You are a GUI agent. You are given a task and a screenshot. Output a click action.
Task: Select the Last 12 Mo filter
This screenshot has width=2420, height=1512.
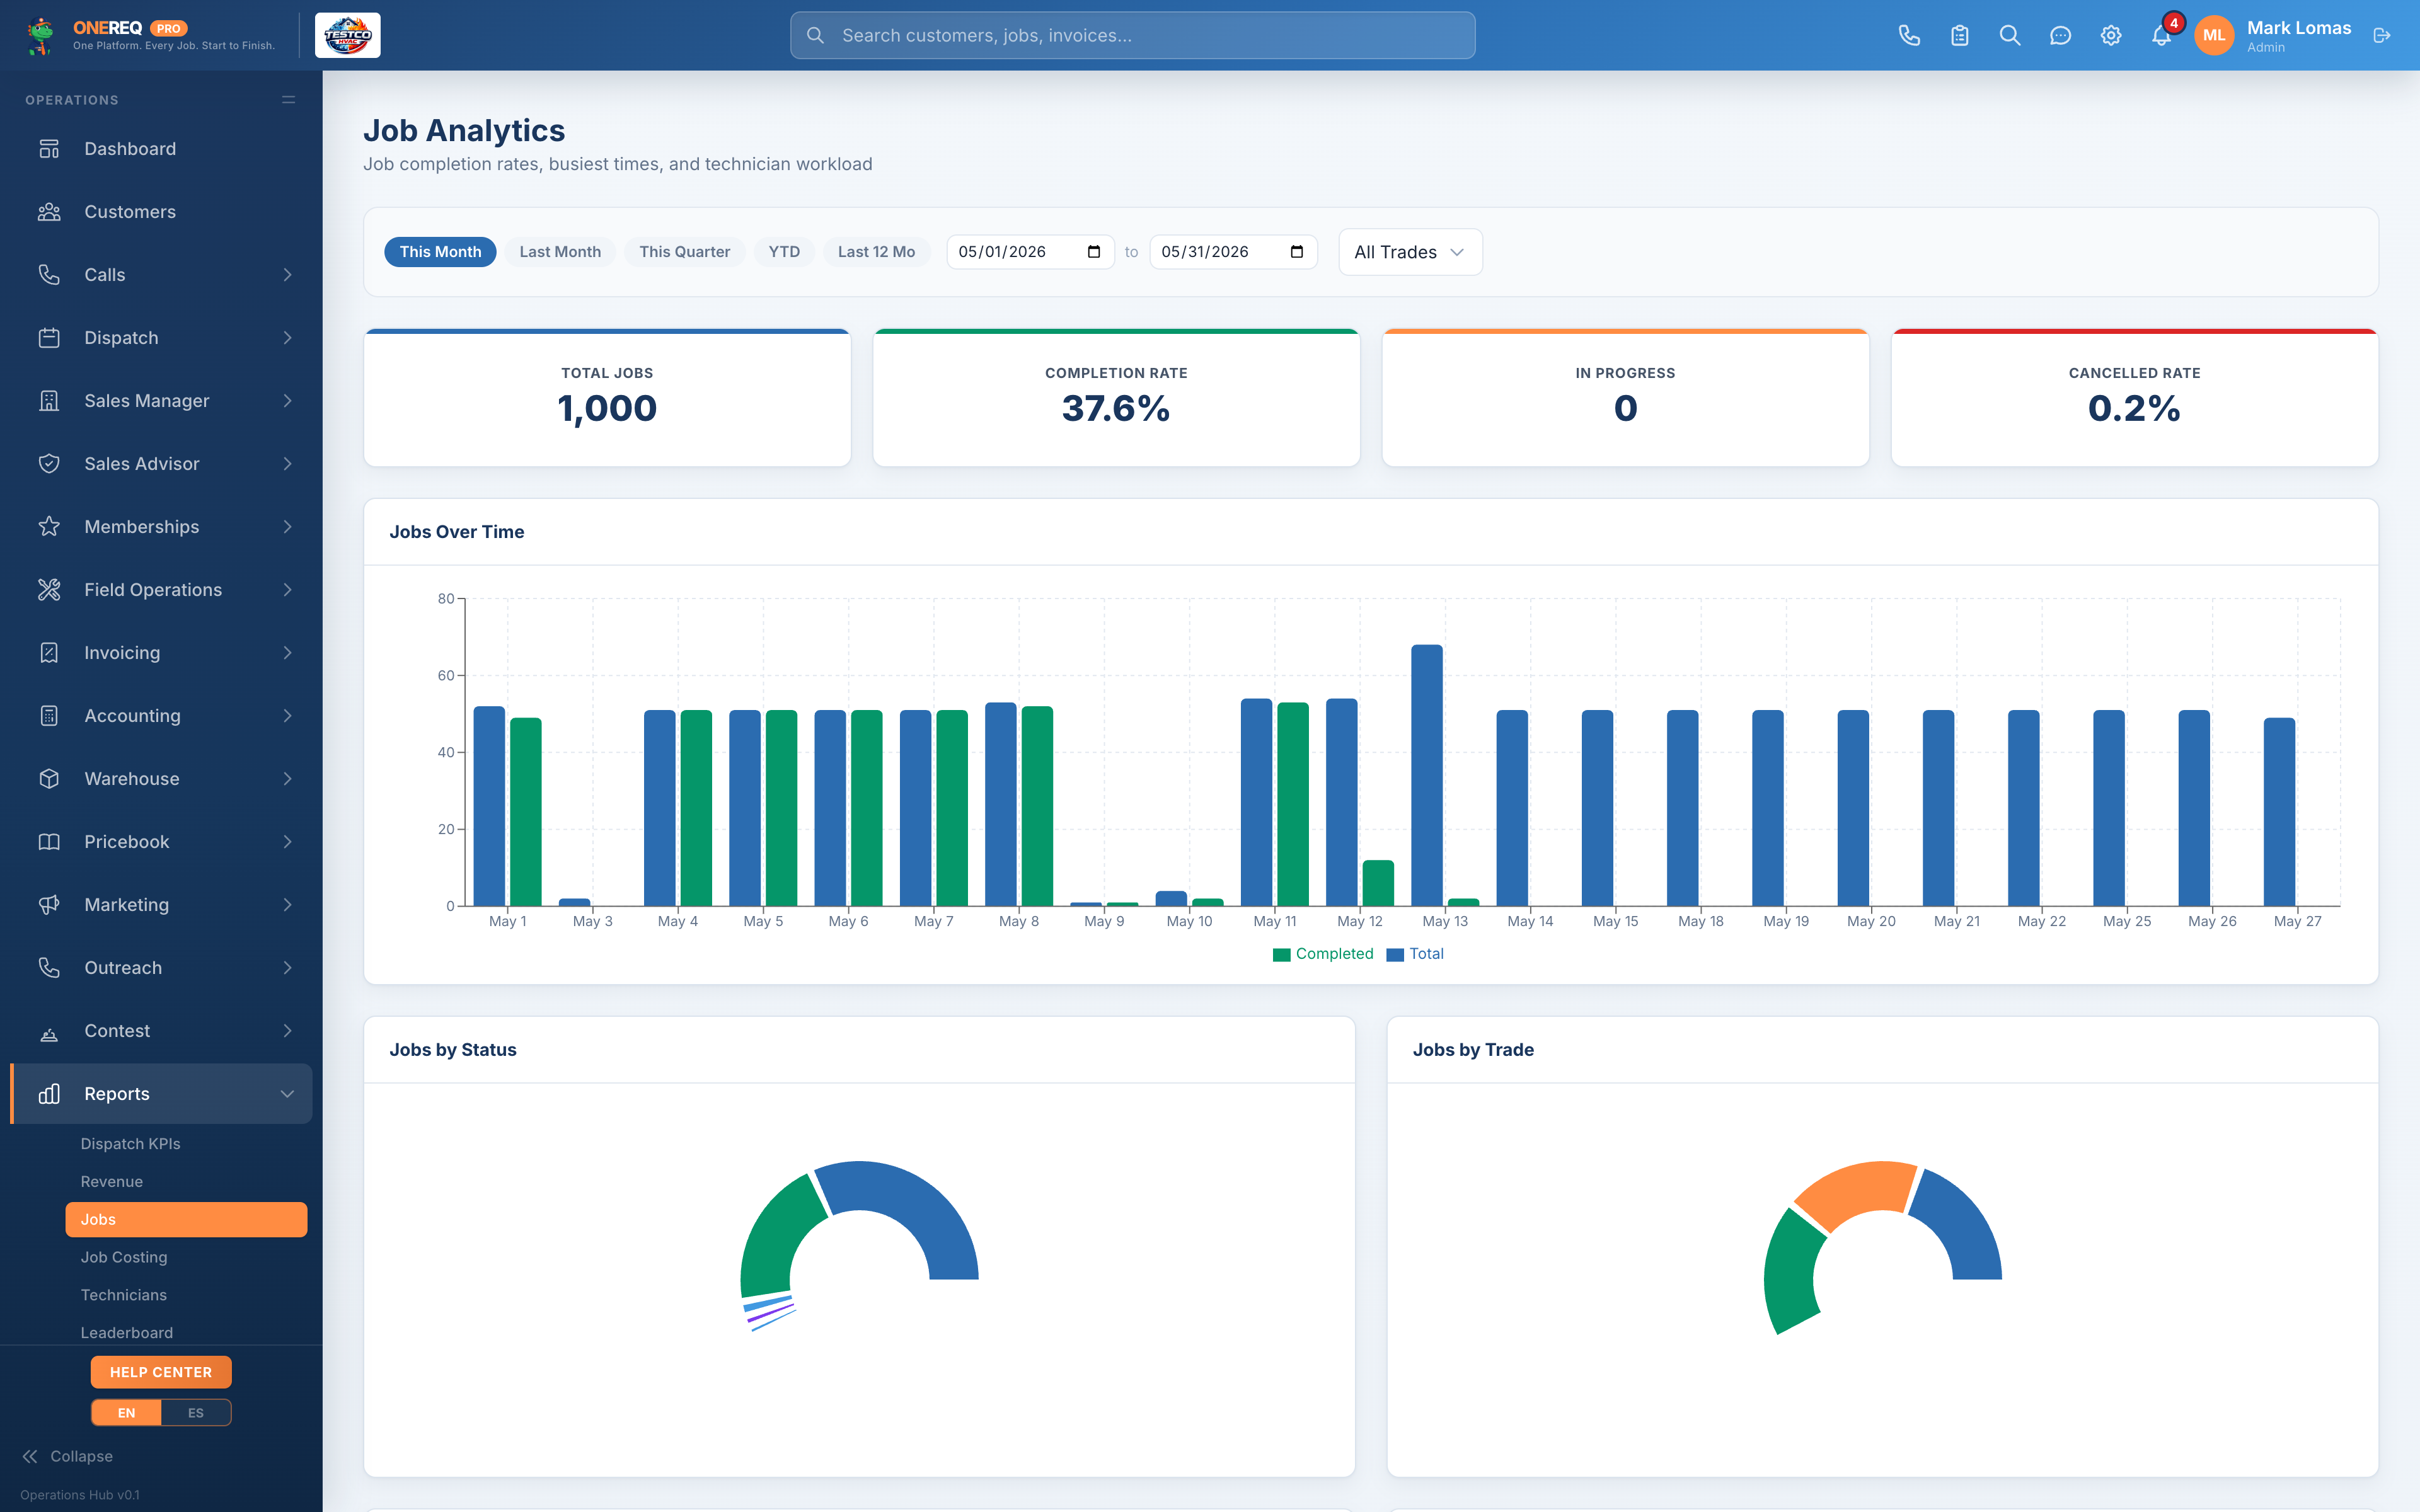tap(876, 252)
